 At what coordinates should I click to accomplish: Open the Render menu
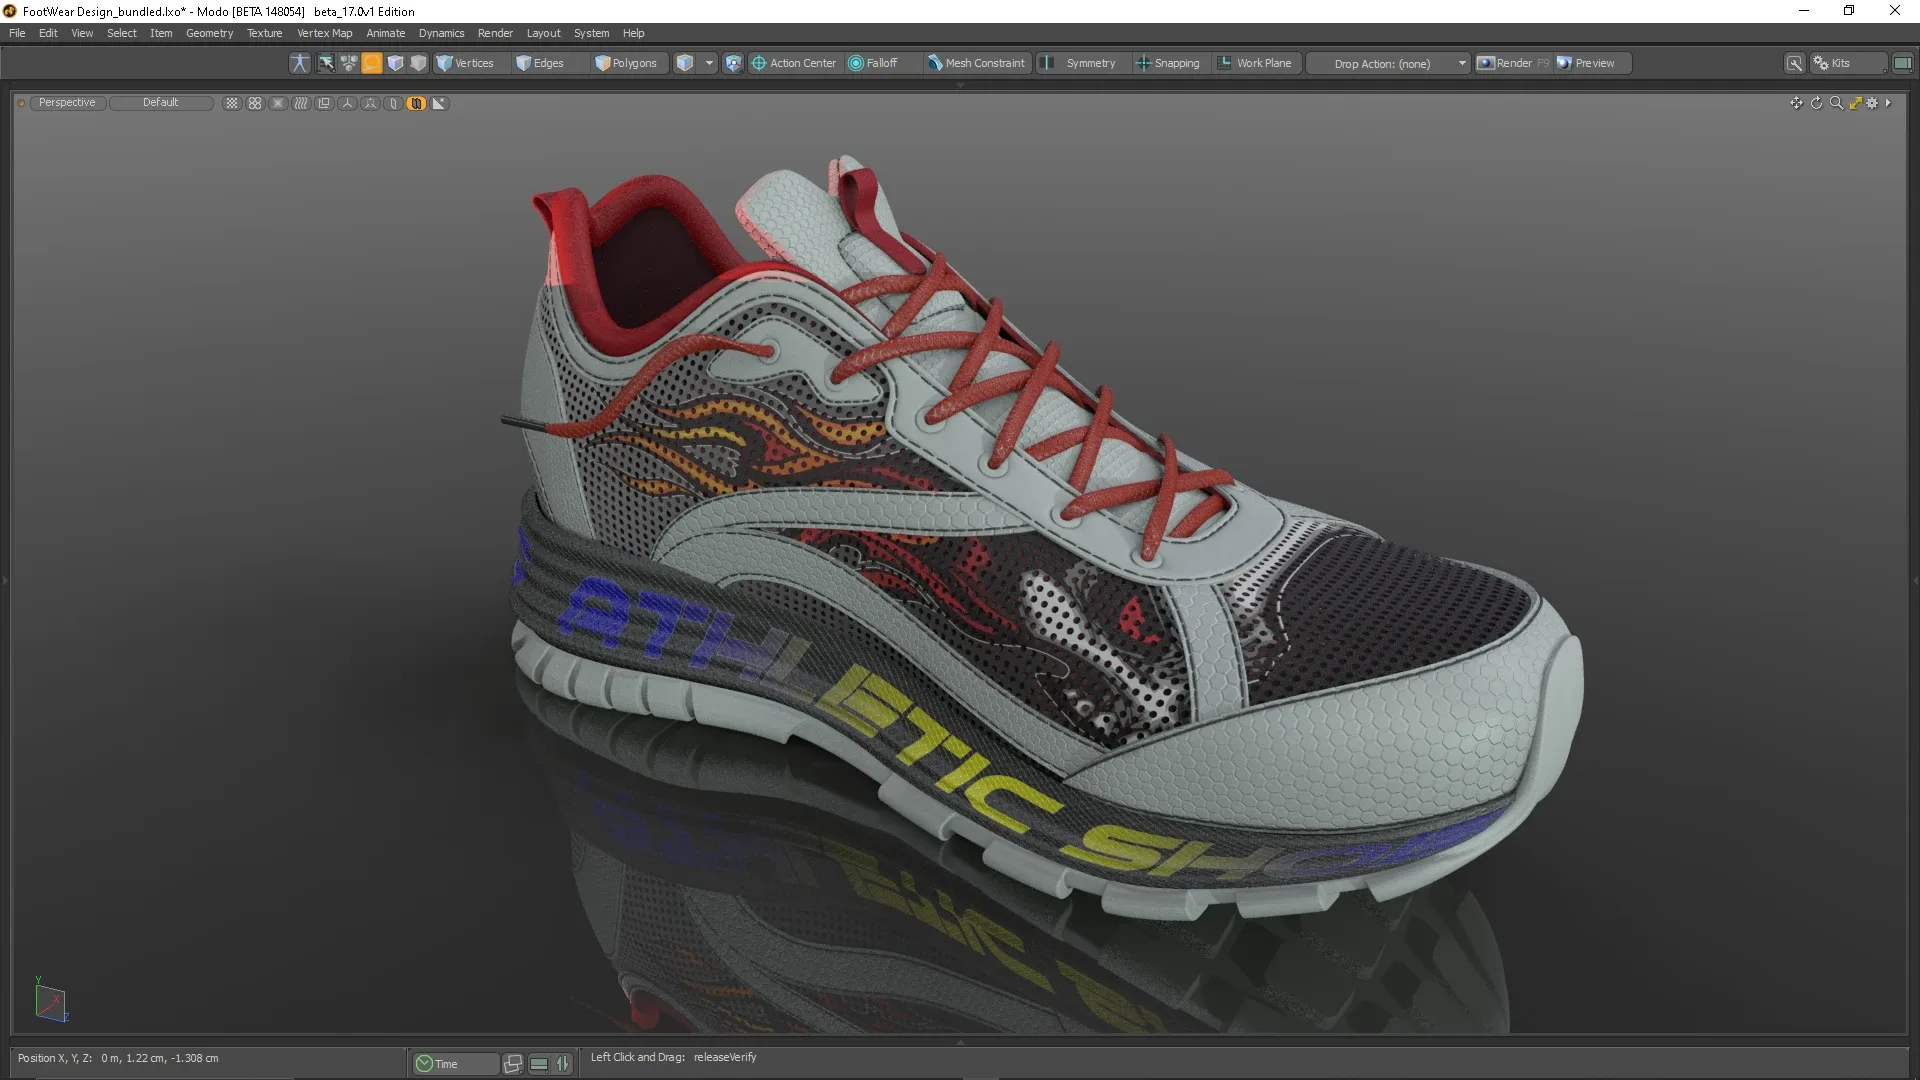(x=495, y=33)
